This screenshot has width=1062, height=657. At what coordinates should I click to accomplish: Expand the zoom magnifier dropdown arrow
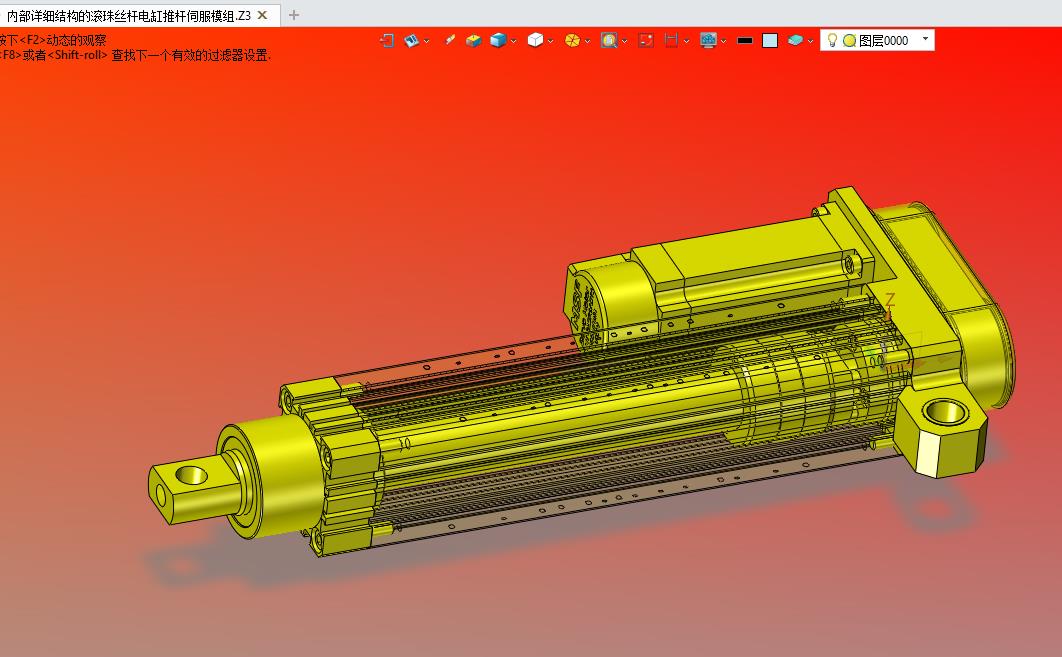[624, 41]
